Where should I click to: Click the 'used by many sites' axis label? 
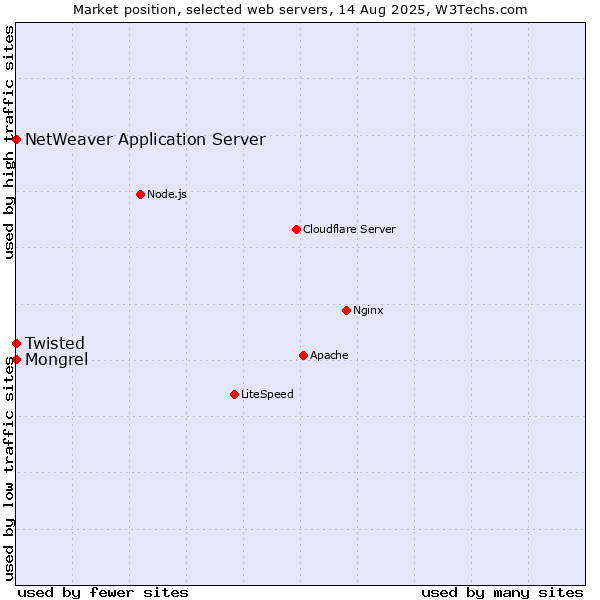point(502,593)
